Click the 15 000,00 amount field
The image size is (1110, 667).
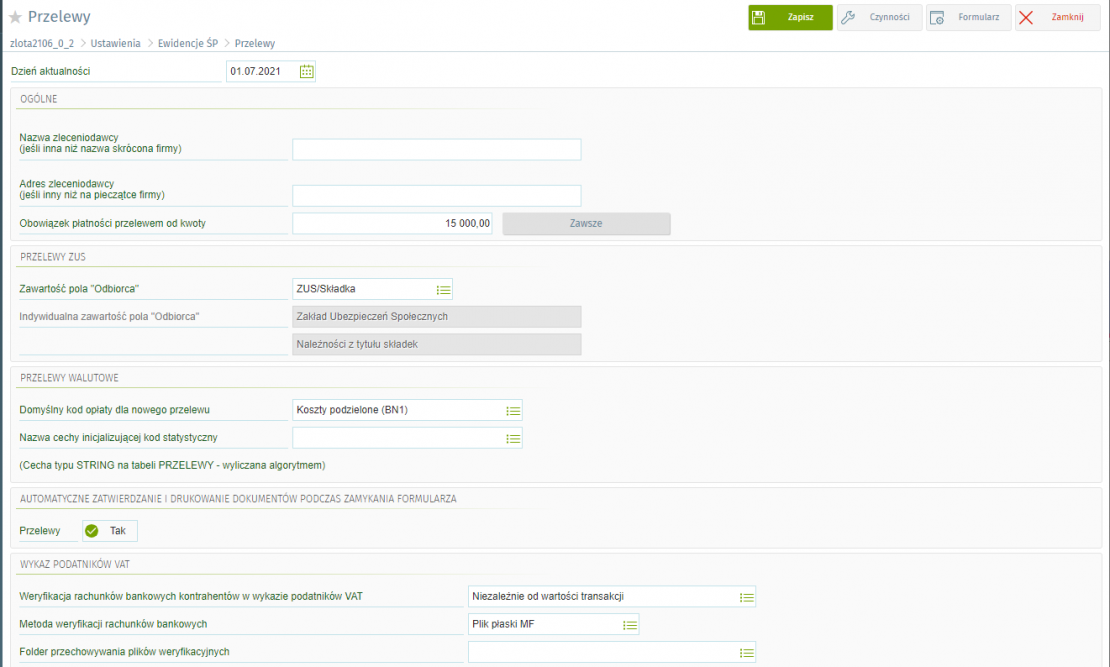[392, 224]
